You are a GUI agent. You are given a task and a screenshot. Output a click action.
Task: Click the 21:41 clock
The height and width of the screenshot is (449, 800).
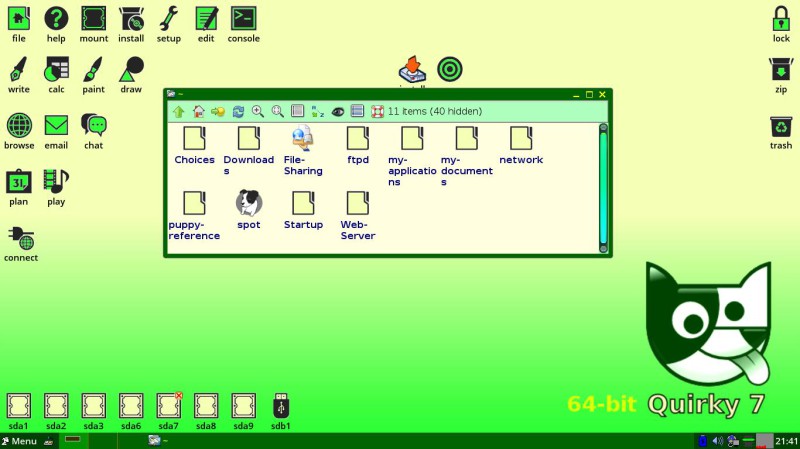point(786,441)
